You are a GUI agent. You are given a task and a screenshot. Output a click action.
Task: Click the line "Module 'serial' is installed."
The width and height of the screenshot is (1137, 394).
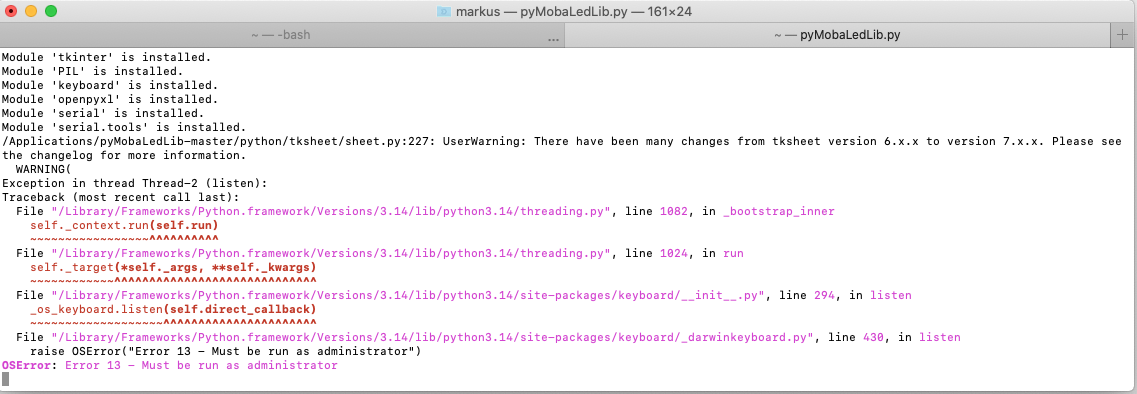click(x=103, y=113)
